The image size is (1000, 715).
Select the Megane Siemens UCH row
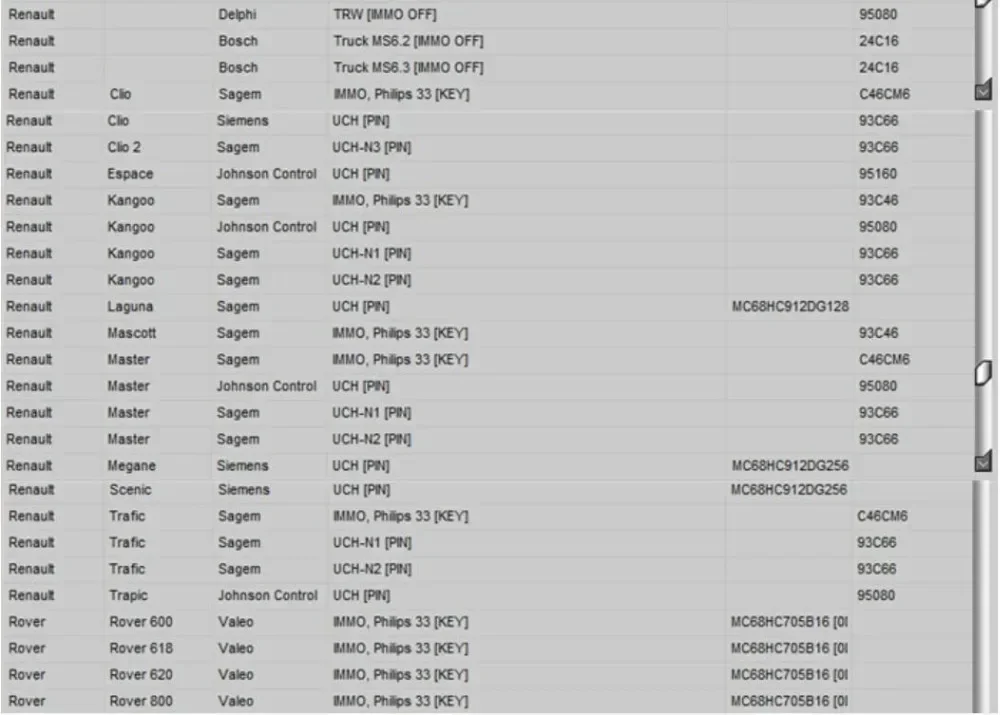coord(487,466)
